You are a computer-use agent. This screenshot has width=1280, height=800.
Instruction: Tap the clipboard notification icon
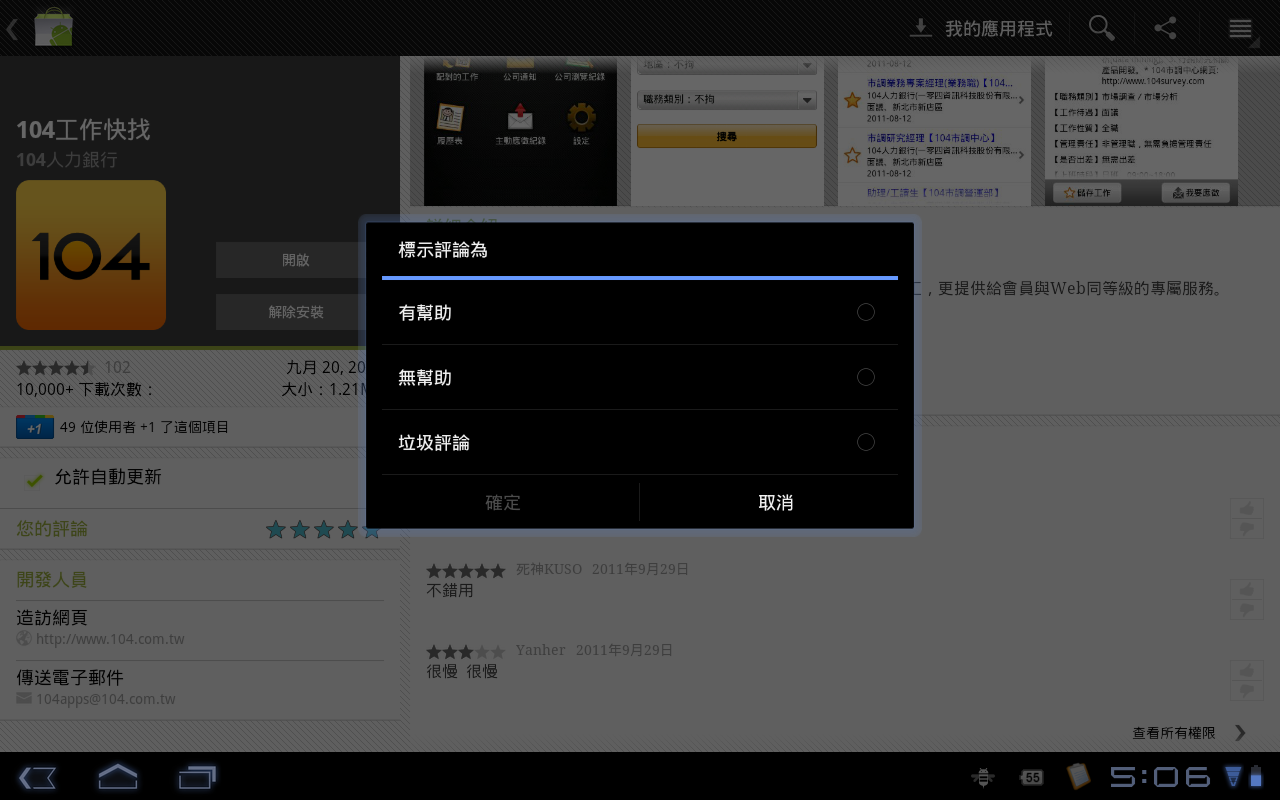click(x=1078, y=776)
